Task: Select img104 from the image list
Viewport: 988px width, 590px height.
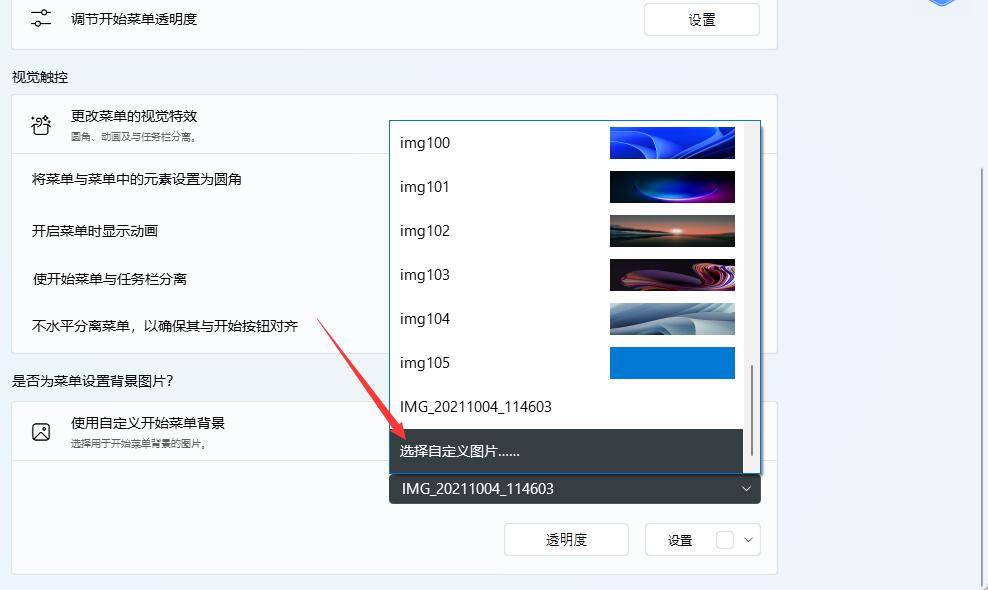Action: (566, 319)
